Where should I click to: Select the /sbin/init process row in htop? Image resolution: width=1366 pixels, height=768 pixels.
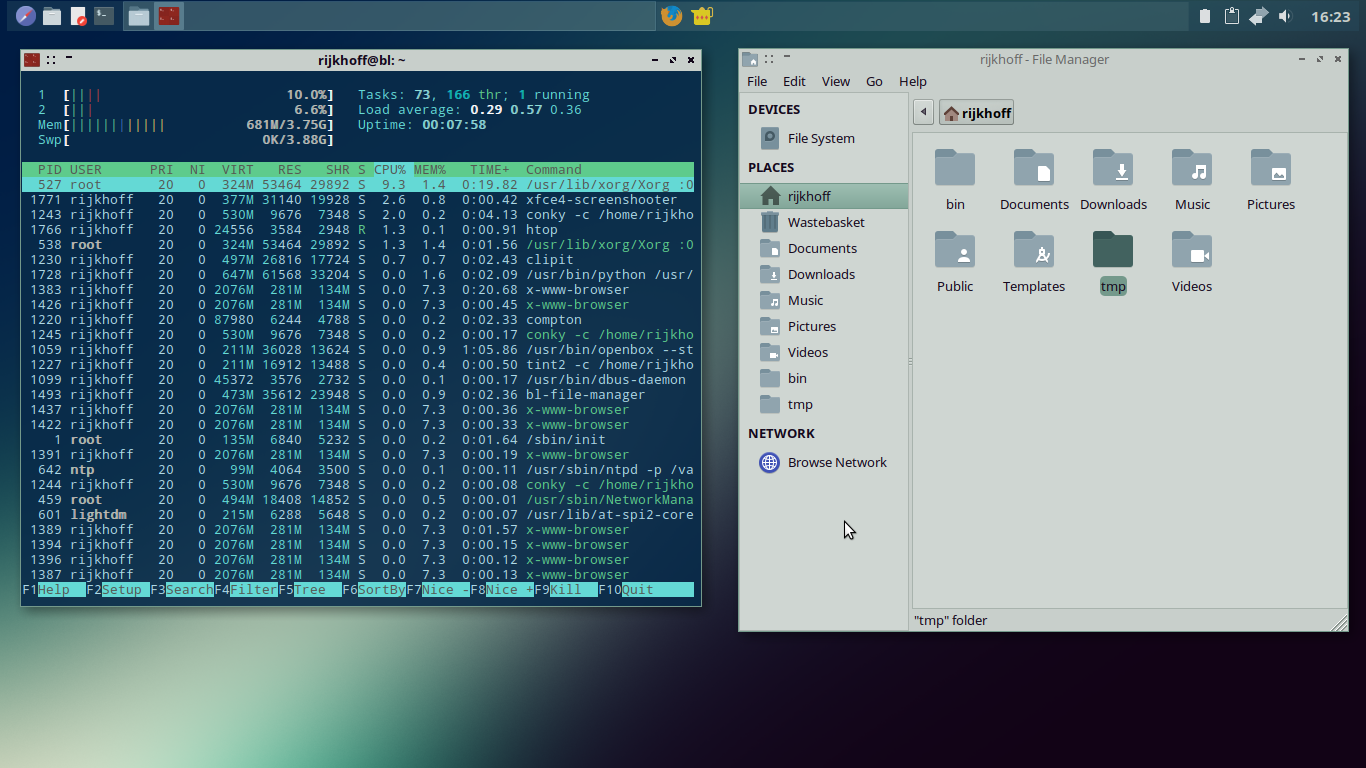pyautogui.click(x=358, y=440)
